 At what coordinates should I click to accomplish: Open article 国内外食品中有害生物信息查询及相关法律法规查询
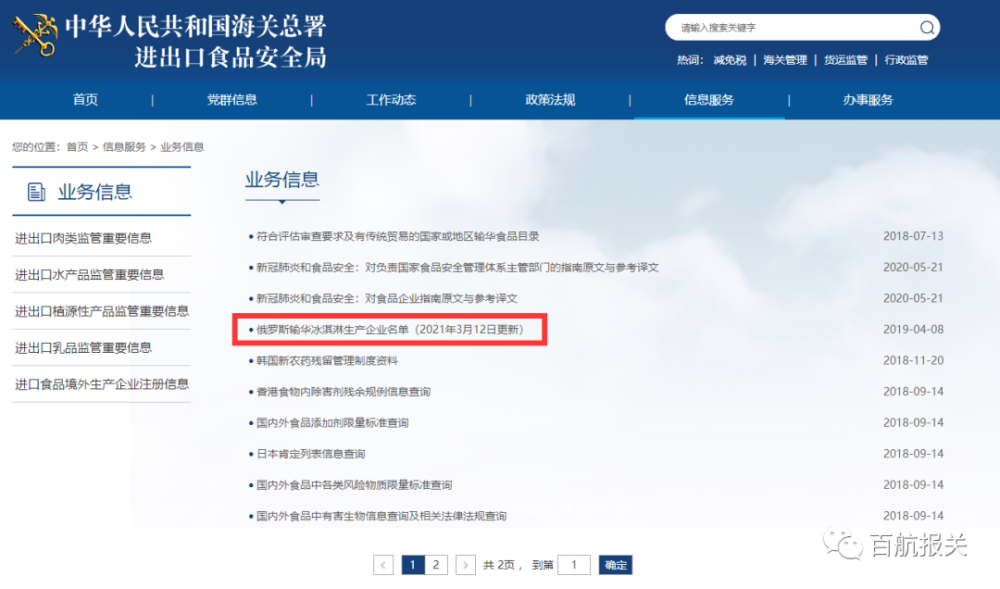[x=381, y=516]
